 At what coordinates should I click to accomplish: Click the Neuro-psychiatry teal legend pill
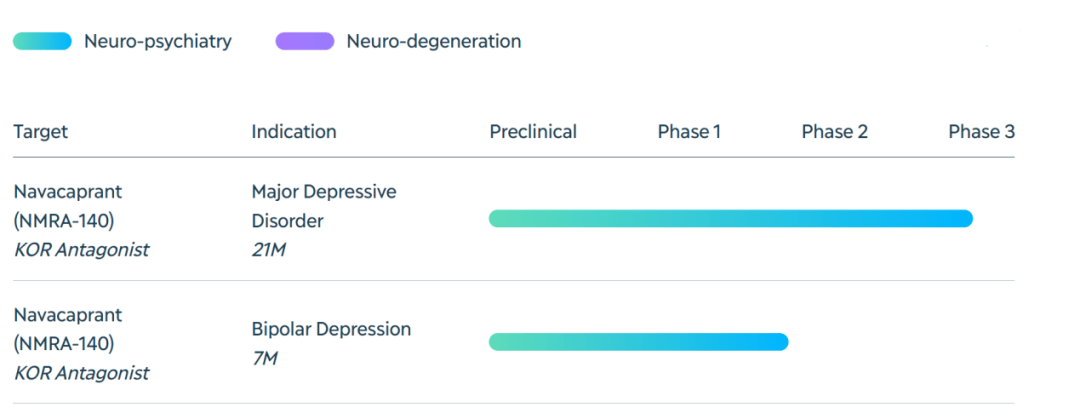[x=42, y=41]
